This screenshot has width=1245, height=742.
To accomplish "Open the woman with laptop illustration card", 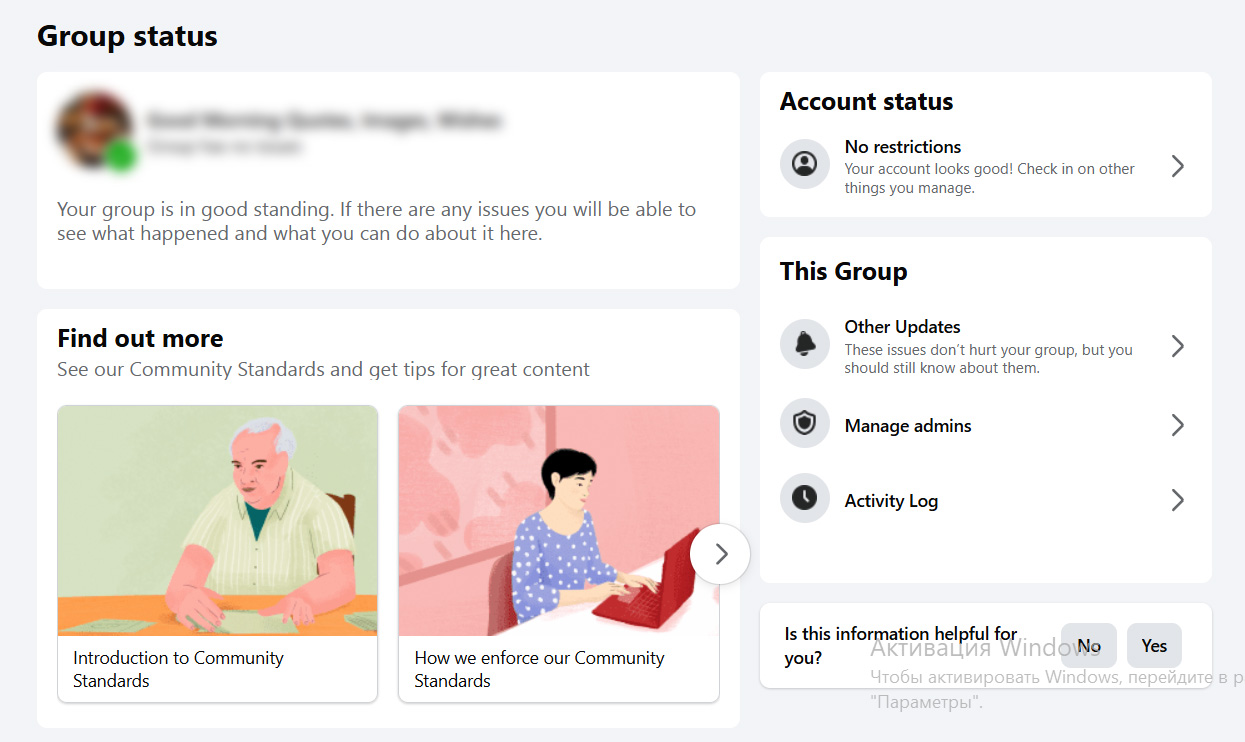I will point(558,520).
